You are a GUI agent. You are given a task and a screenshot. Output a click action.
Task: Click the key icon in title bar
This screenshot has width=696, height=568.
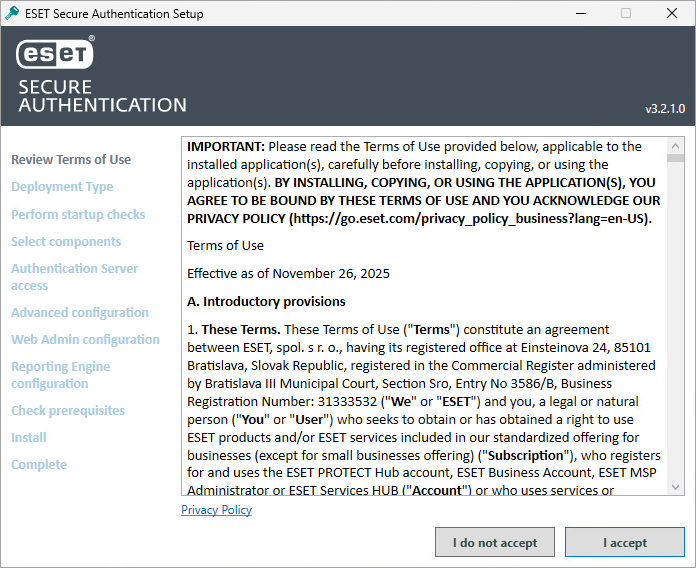(x=12, y=13)
